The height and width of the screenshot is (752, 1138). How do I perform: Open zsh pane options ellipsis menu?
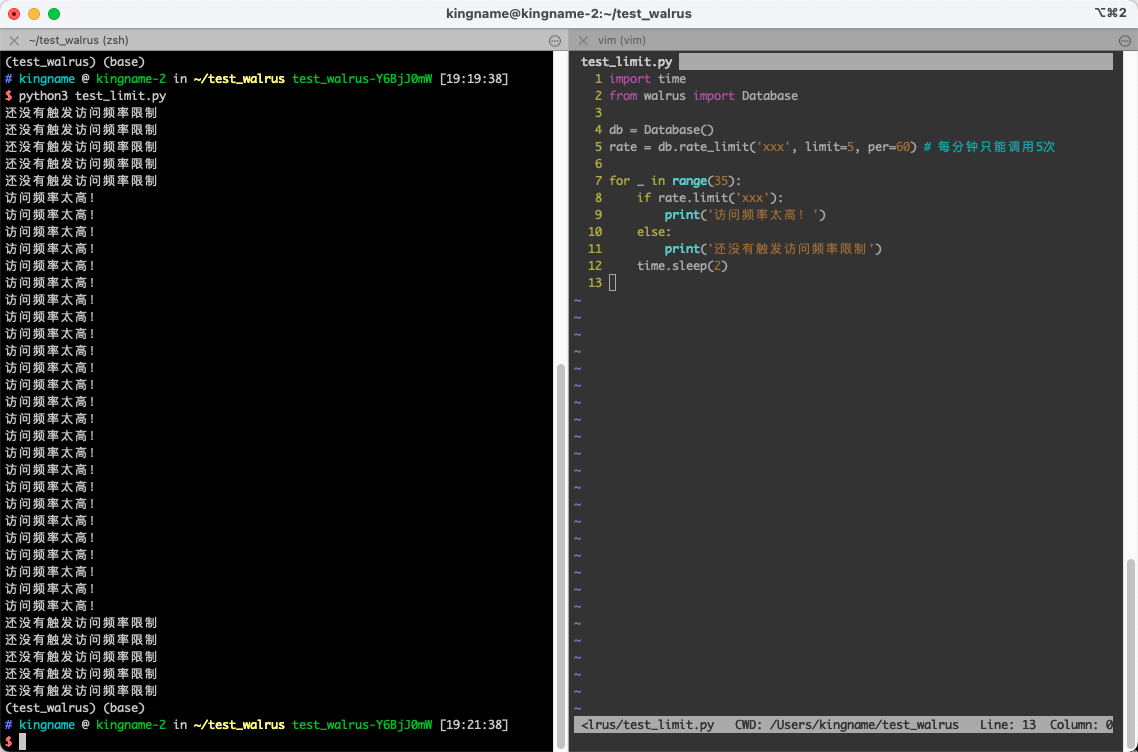pos(555,41)
